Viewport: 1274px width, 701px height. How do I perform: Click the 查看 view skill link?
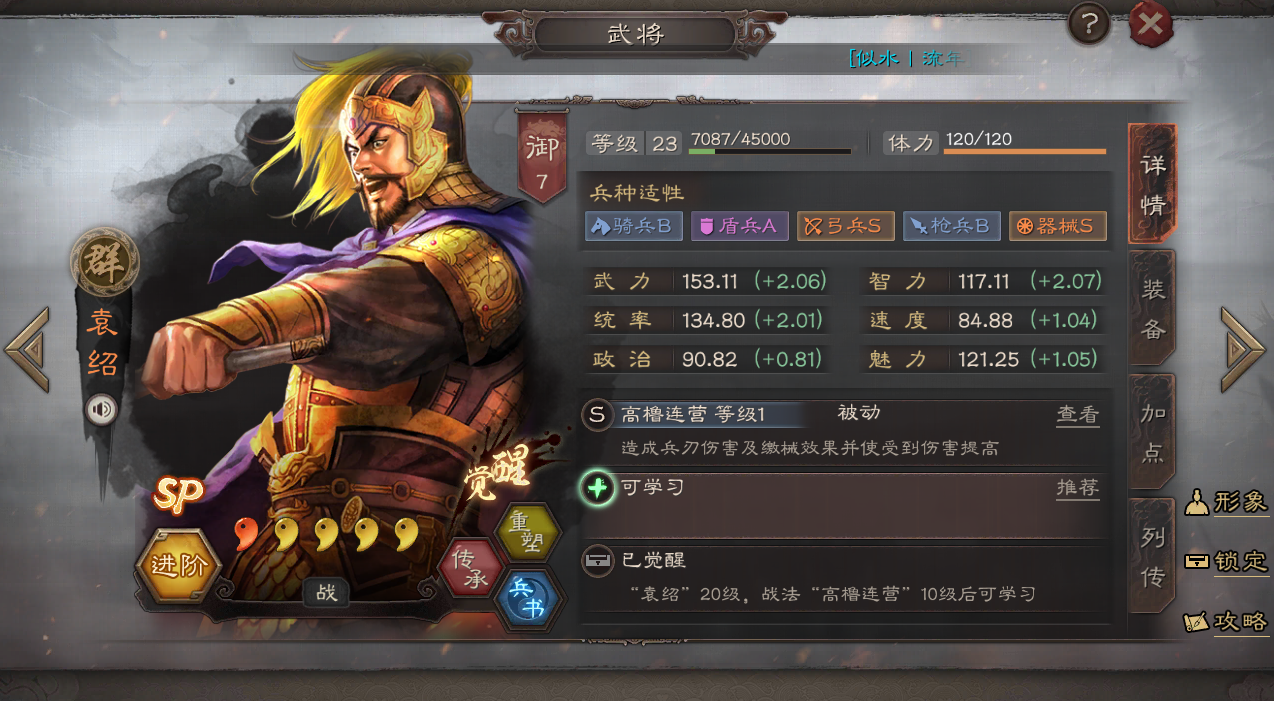1078,414
